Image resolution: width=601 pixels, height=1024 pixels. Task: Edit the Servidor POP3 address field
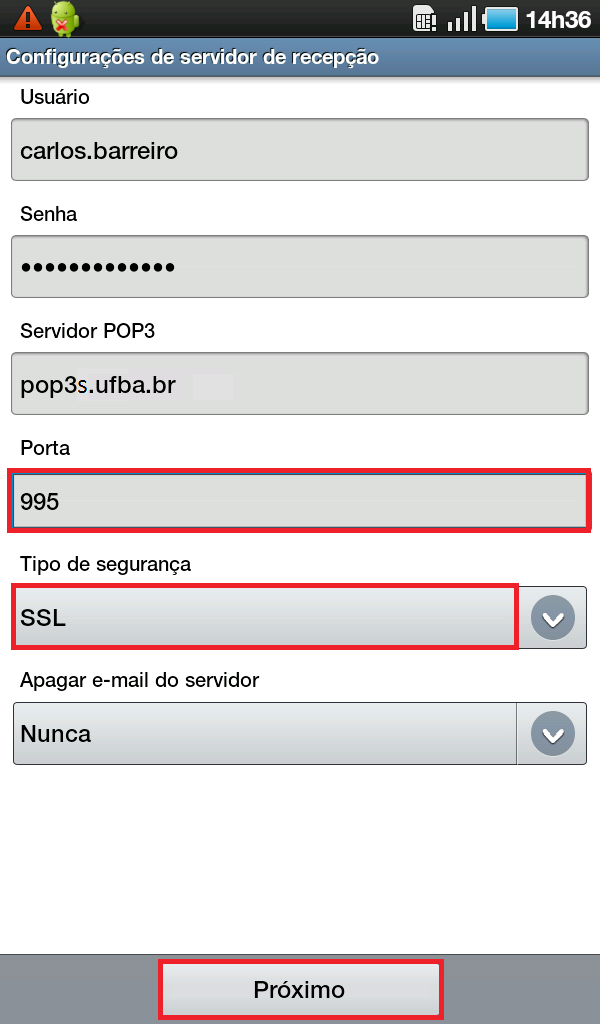click(x=299, y=383)
